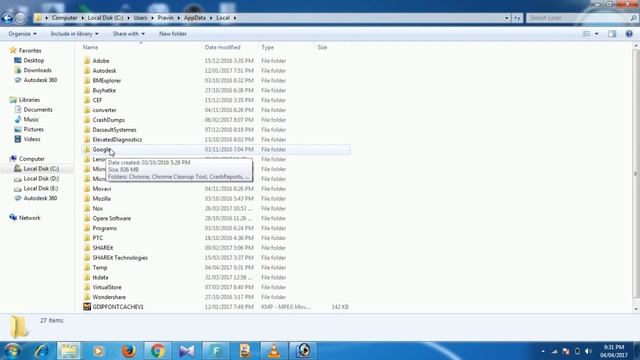Select the CrashDumps folder icon
640x360 pixels.
tap(87, 120)
